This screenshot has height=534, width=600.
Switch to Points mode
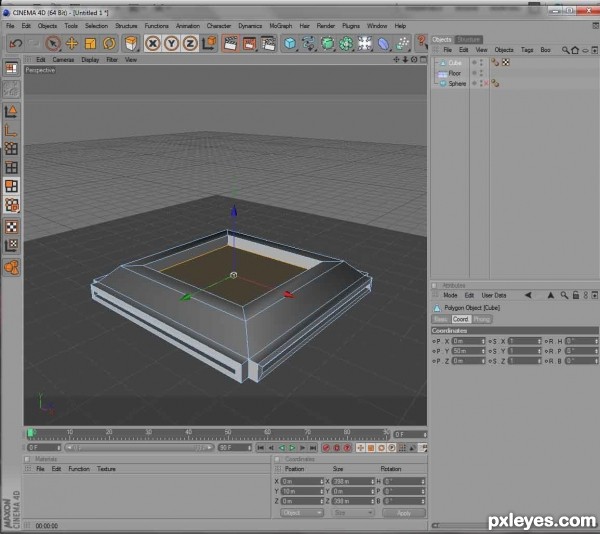pos(11,149)
